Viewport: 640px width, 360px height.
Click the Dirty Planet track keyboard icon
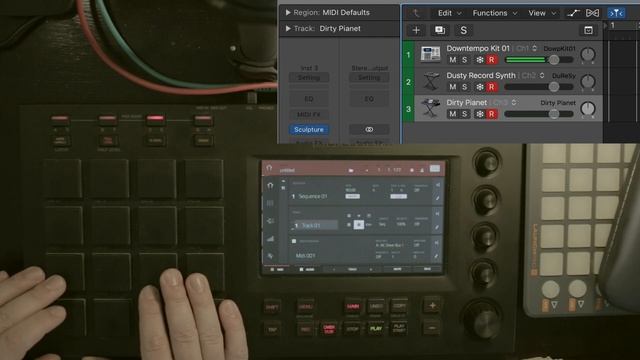[x=430, y=108]
